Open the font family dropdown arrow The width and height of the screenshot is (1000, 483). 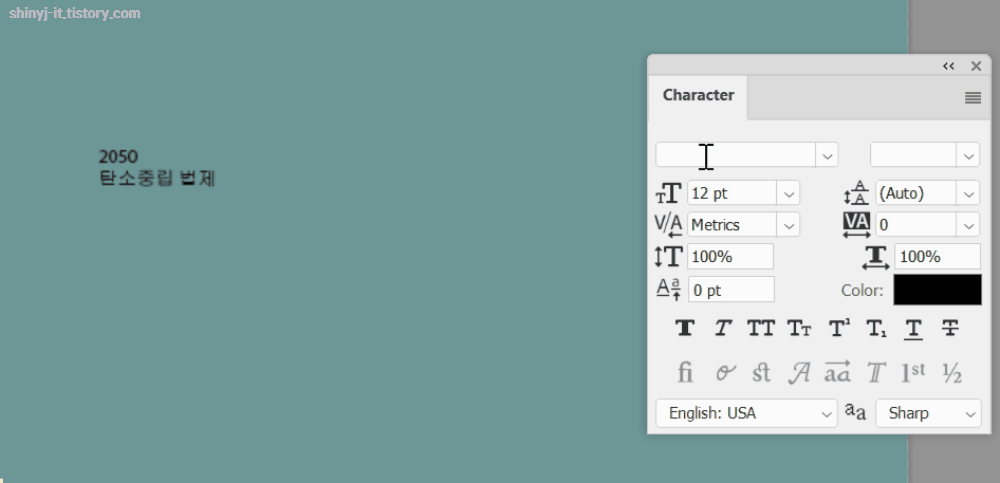click(x=827, y=156)
